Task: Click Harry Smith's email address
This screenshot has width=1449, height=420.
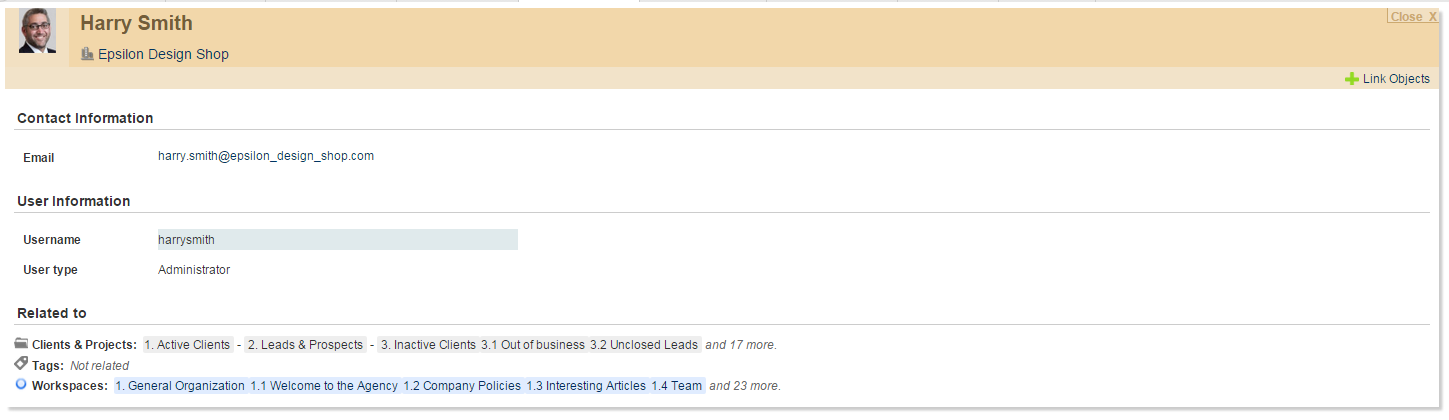Action: click(266, 156)
